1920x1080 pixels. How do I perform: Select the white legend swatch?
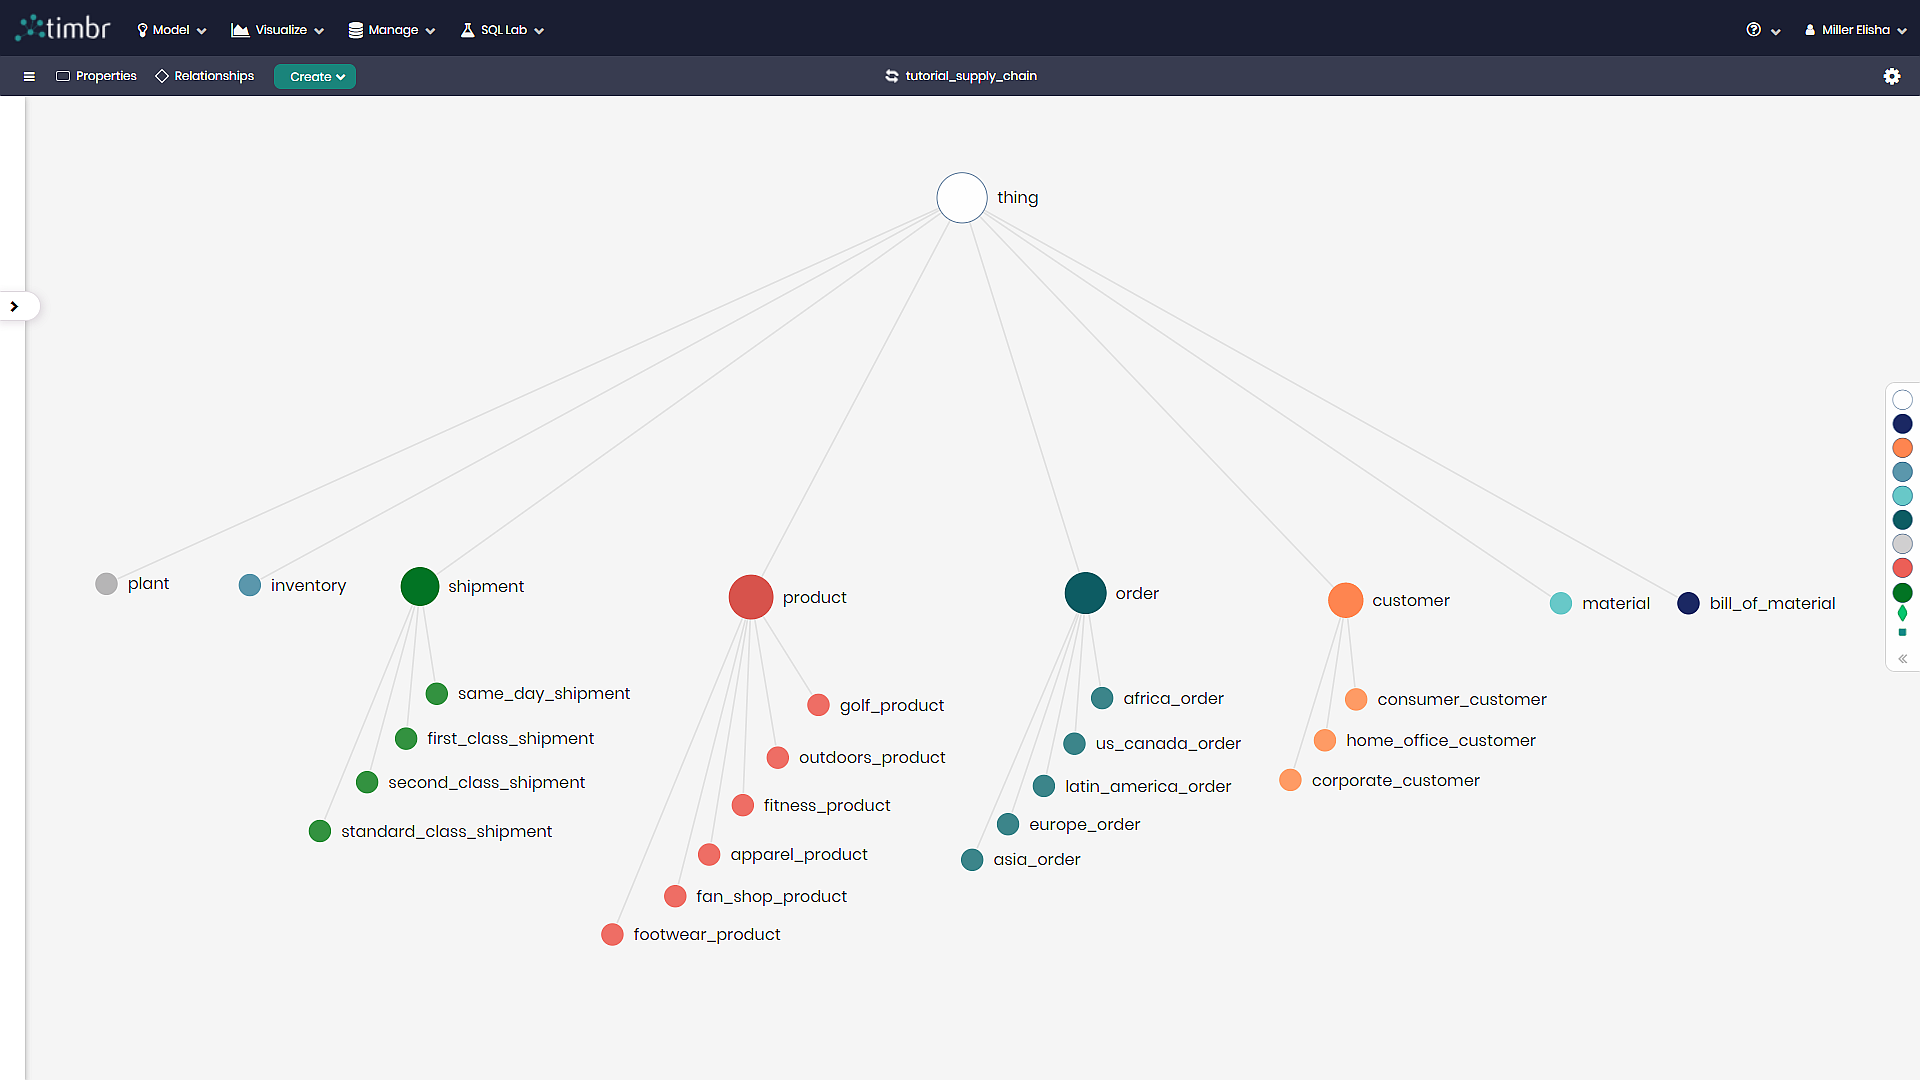[1902, 400]
